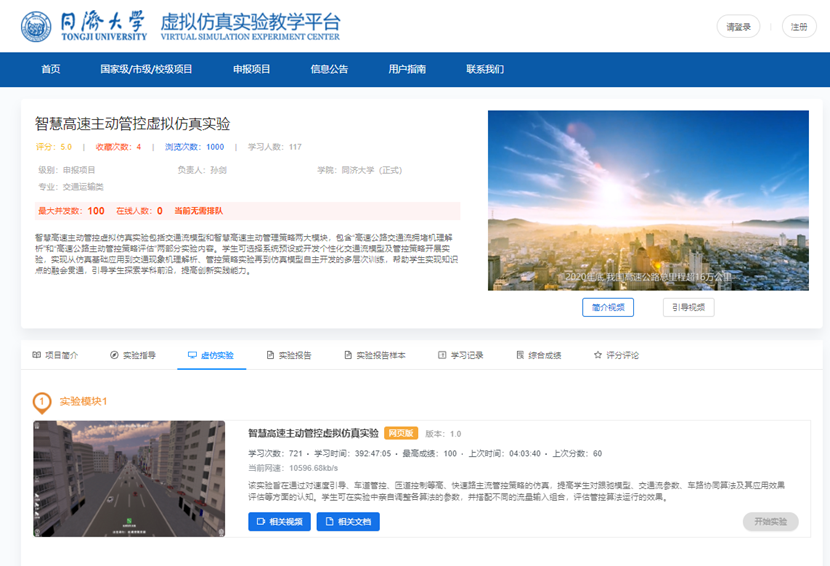The width and height of the screenshot is (830, 566).
Task: Open 信息公告 from the navigation bar
Action: click(329, 70)
